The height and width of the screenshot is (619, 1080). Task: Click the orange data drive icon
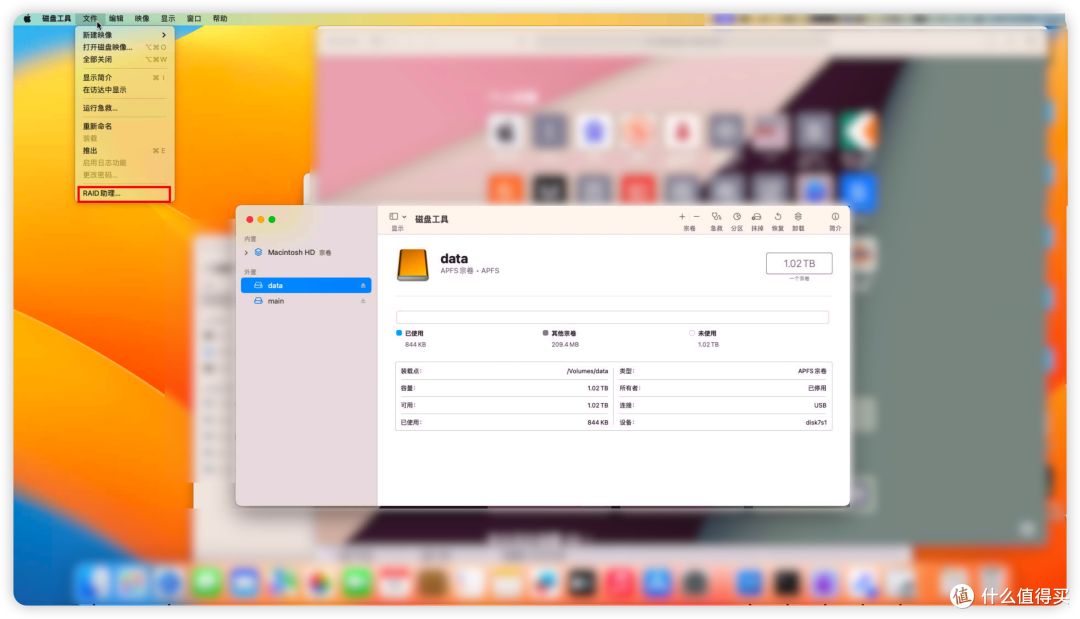[413, 264]
